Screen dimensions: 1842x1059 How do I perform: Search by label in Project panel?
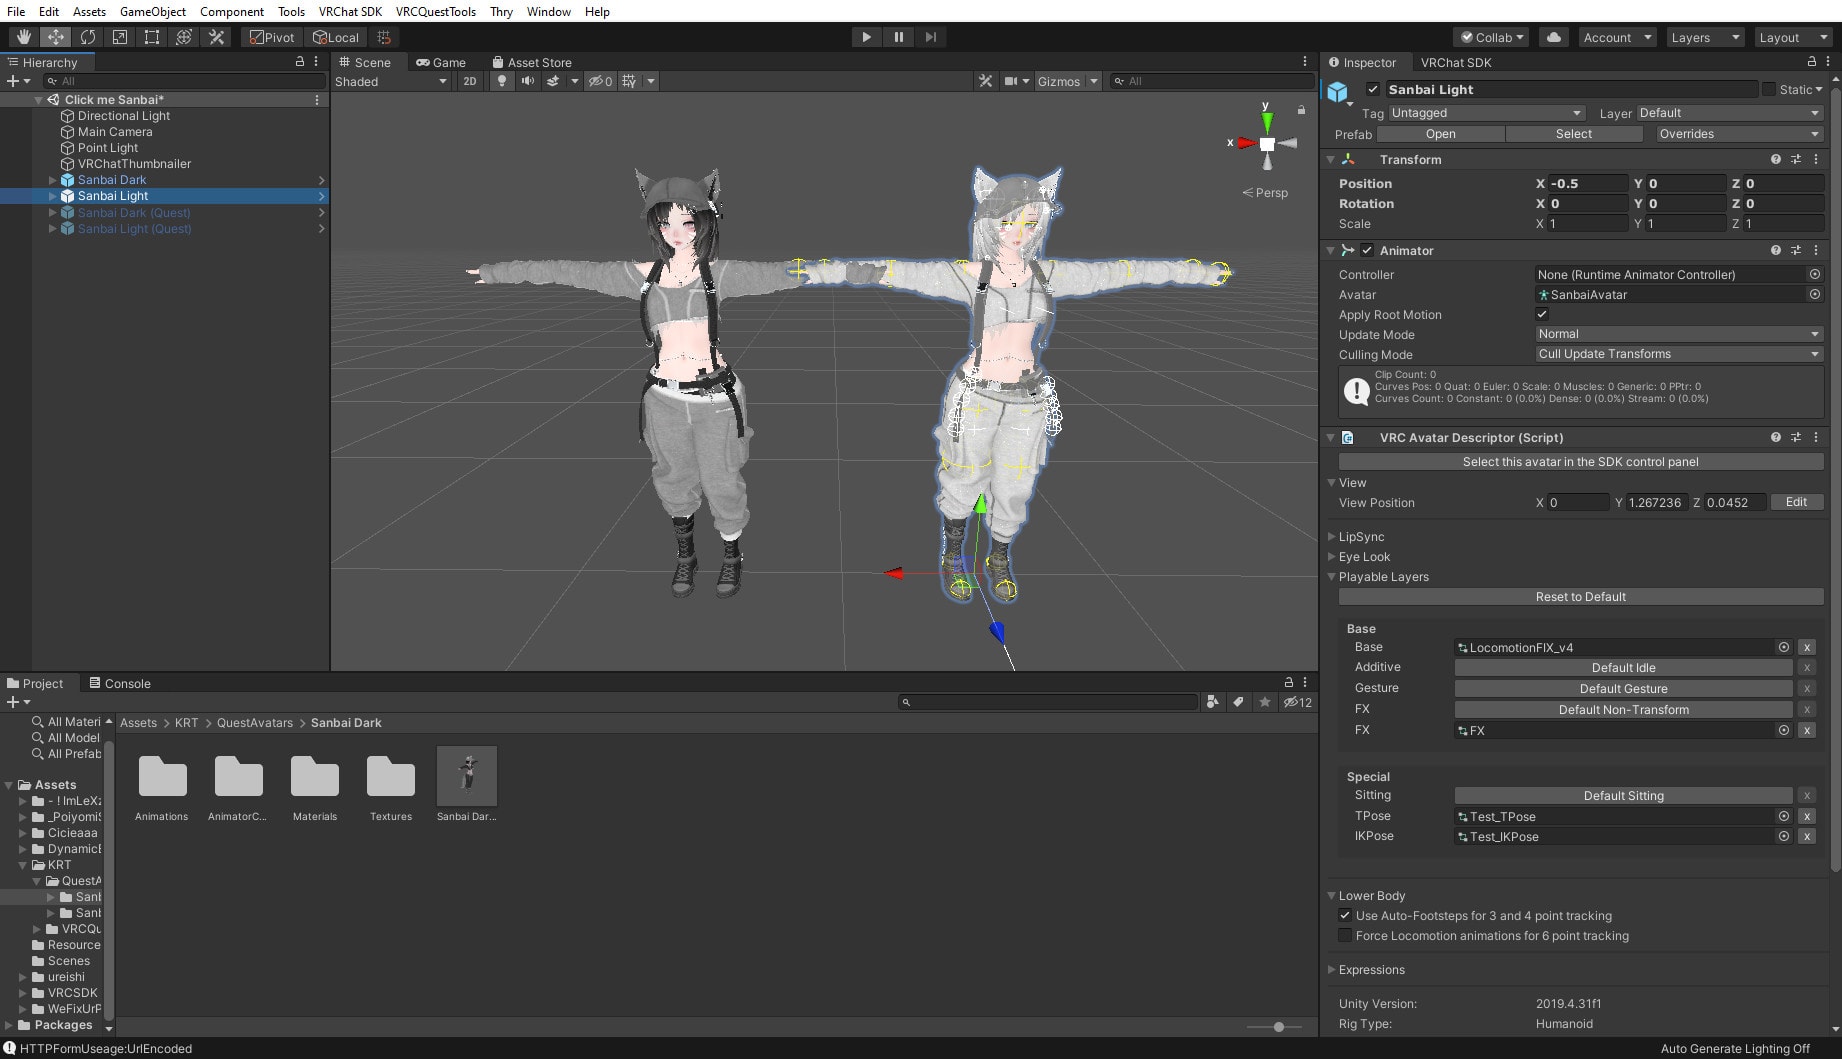1238,702
